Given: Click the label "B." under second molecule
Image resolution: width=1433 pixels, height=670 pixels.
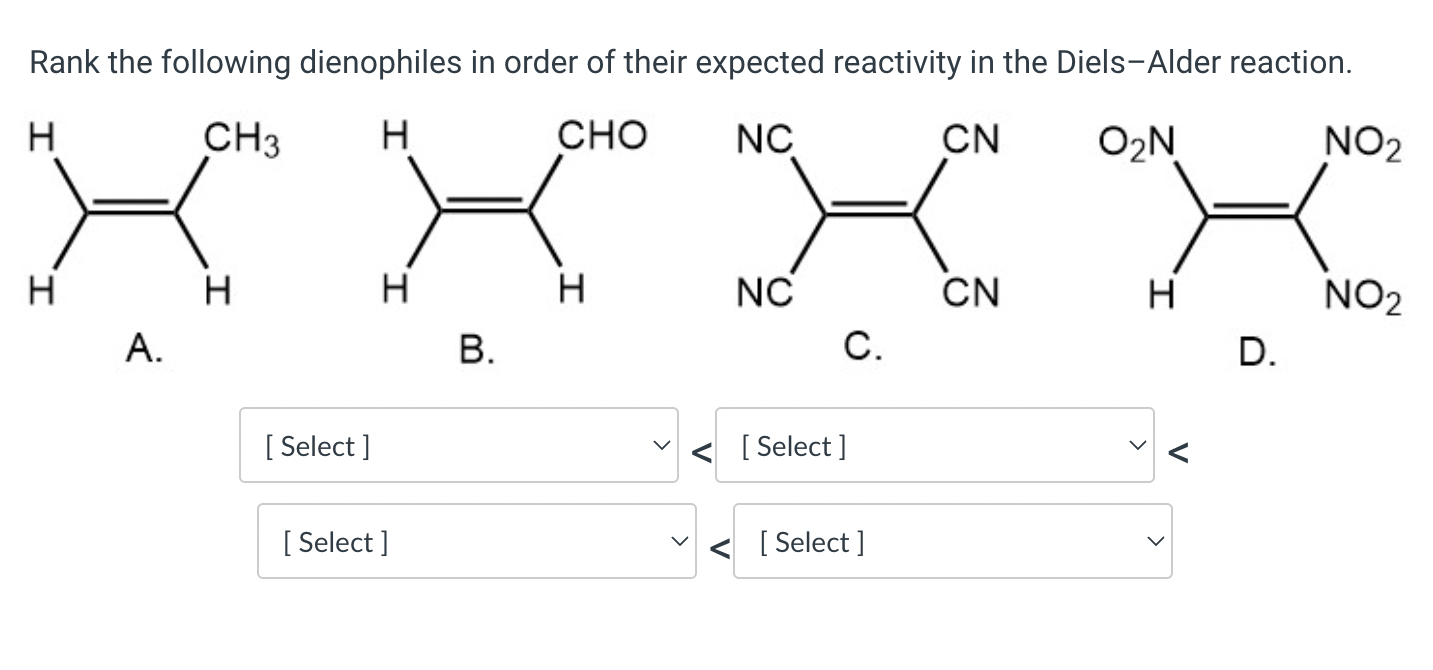Looking at the screenshot, I should coord(477,349).
